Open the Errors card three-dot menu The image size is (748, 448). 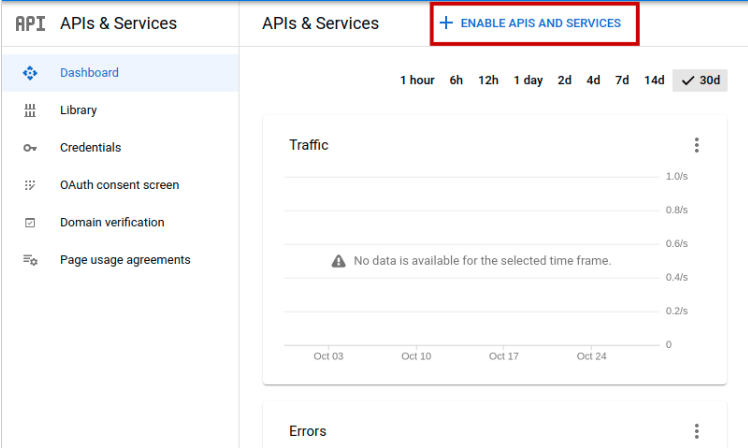pyautogui.click(x=697, y=431)
